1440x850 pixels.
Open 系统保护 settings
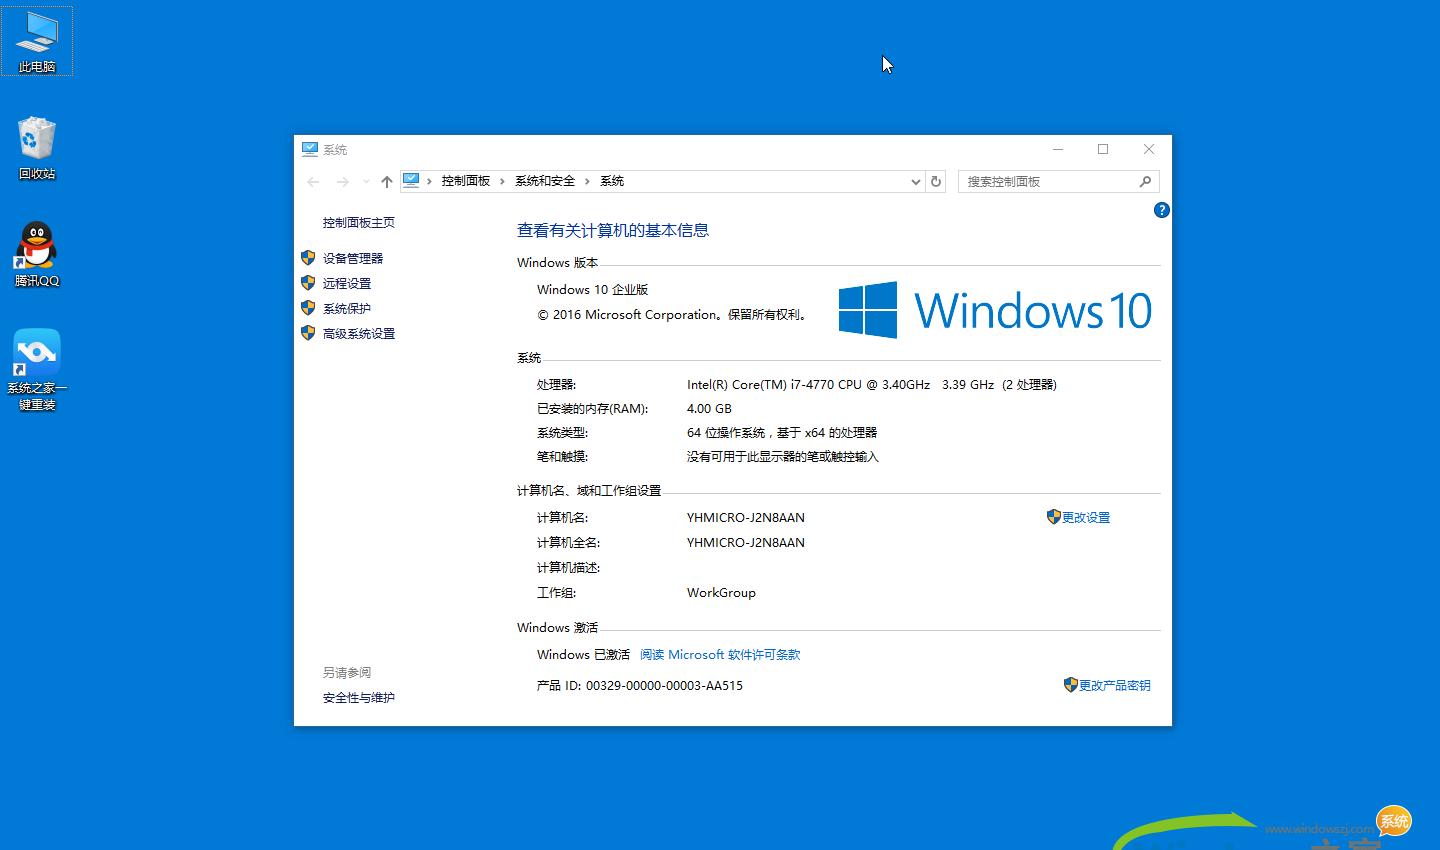tap(347, 308)
